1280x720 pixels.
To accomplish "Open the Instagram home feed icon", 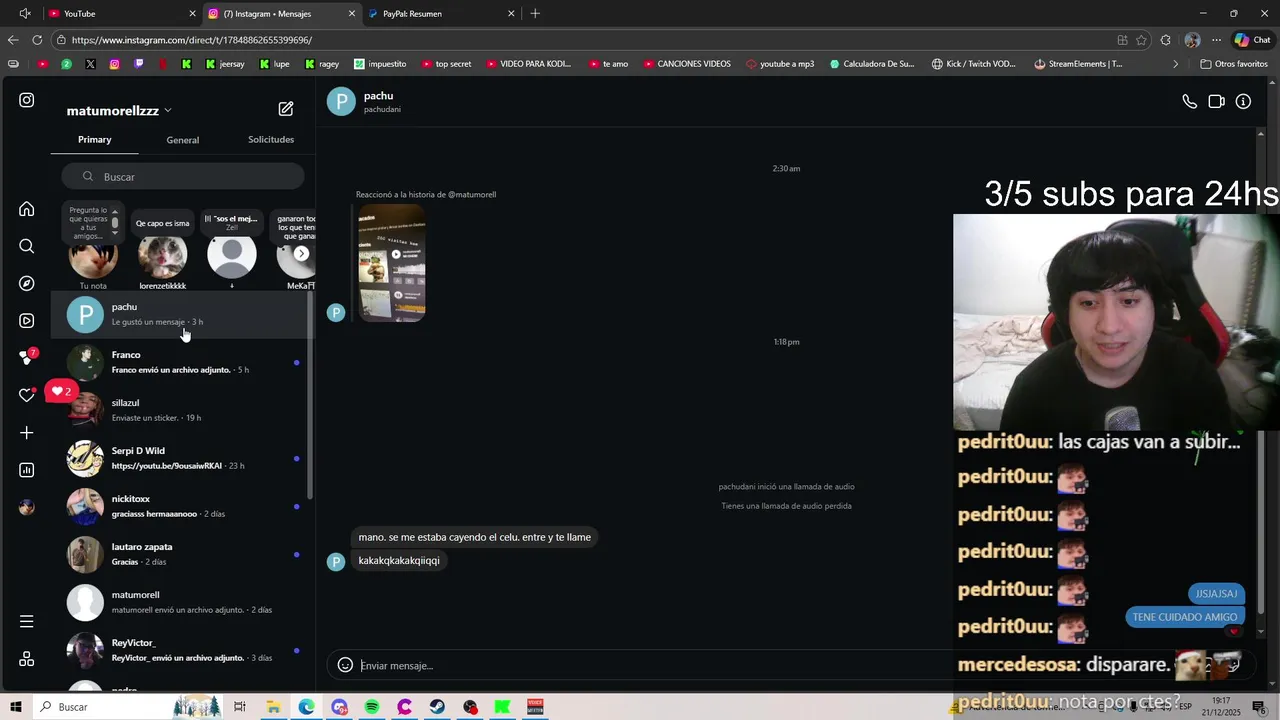I will pyautogui.click(x=27, y=209).
